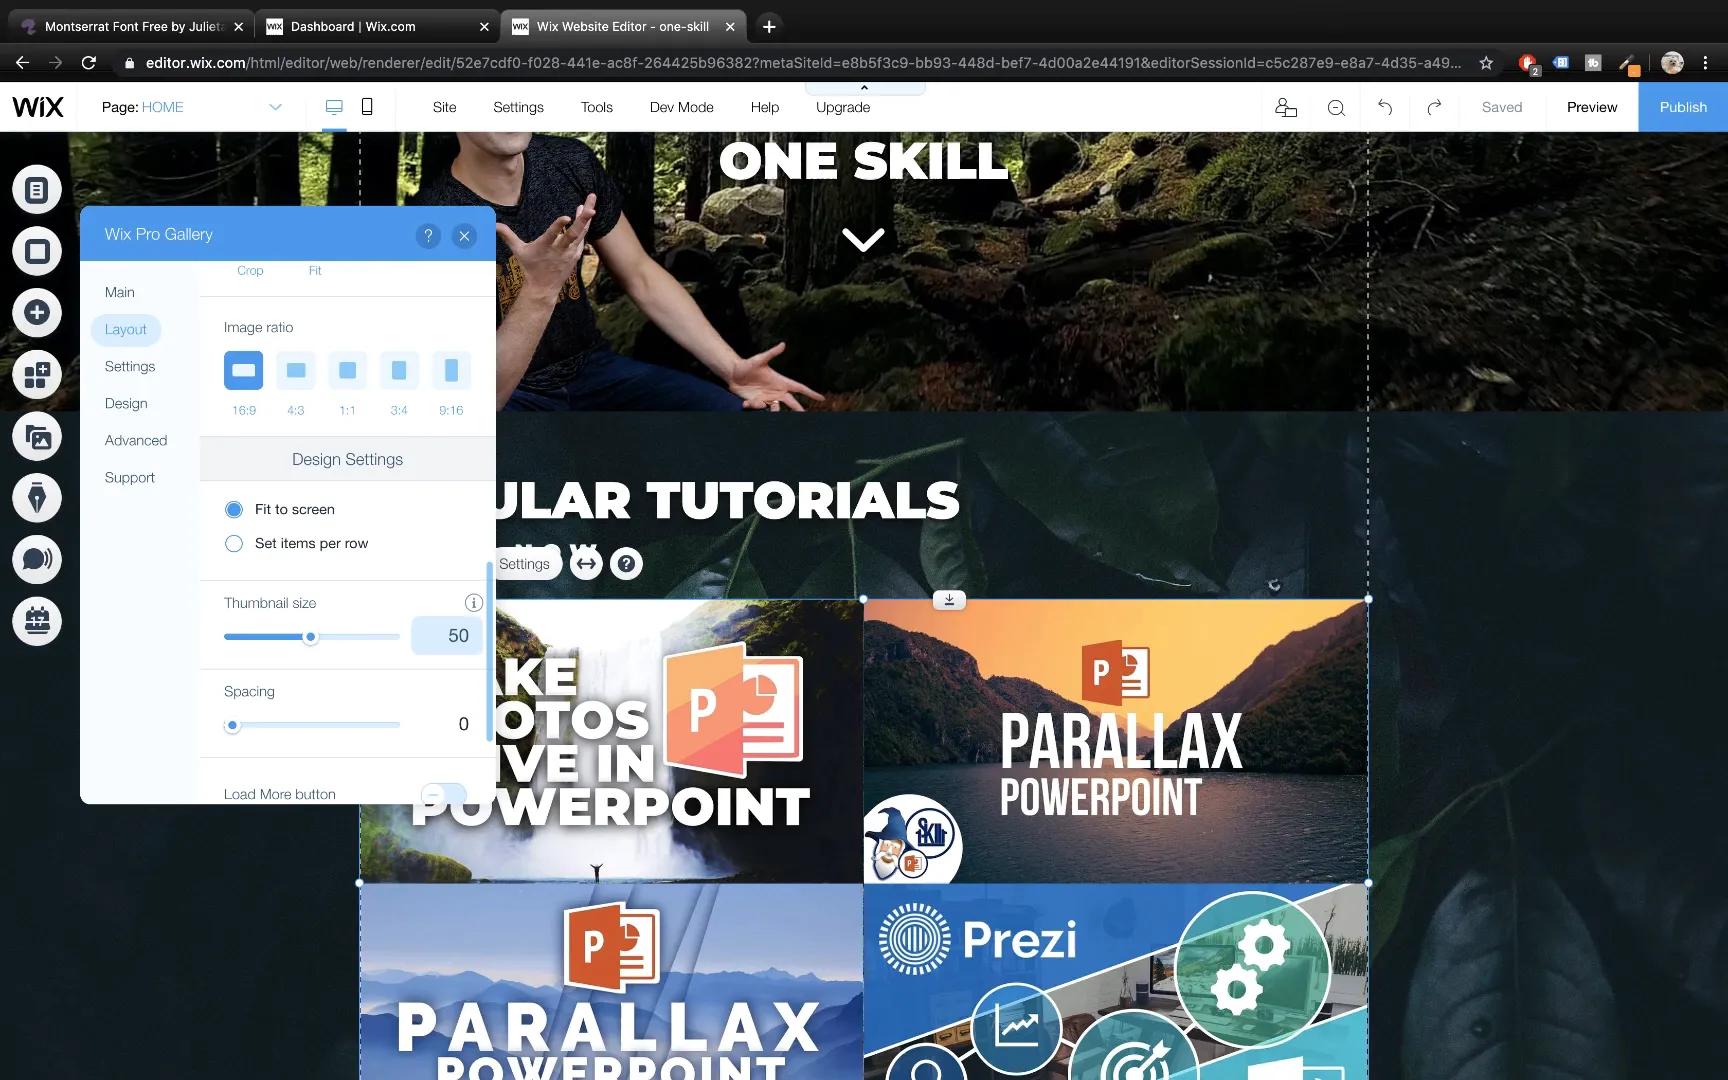
Task: Open the Tools menu
Action: (597, 107)
